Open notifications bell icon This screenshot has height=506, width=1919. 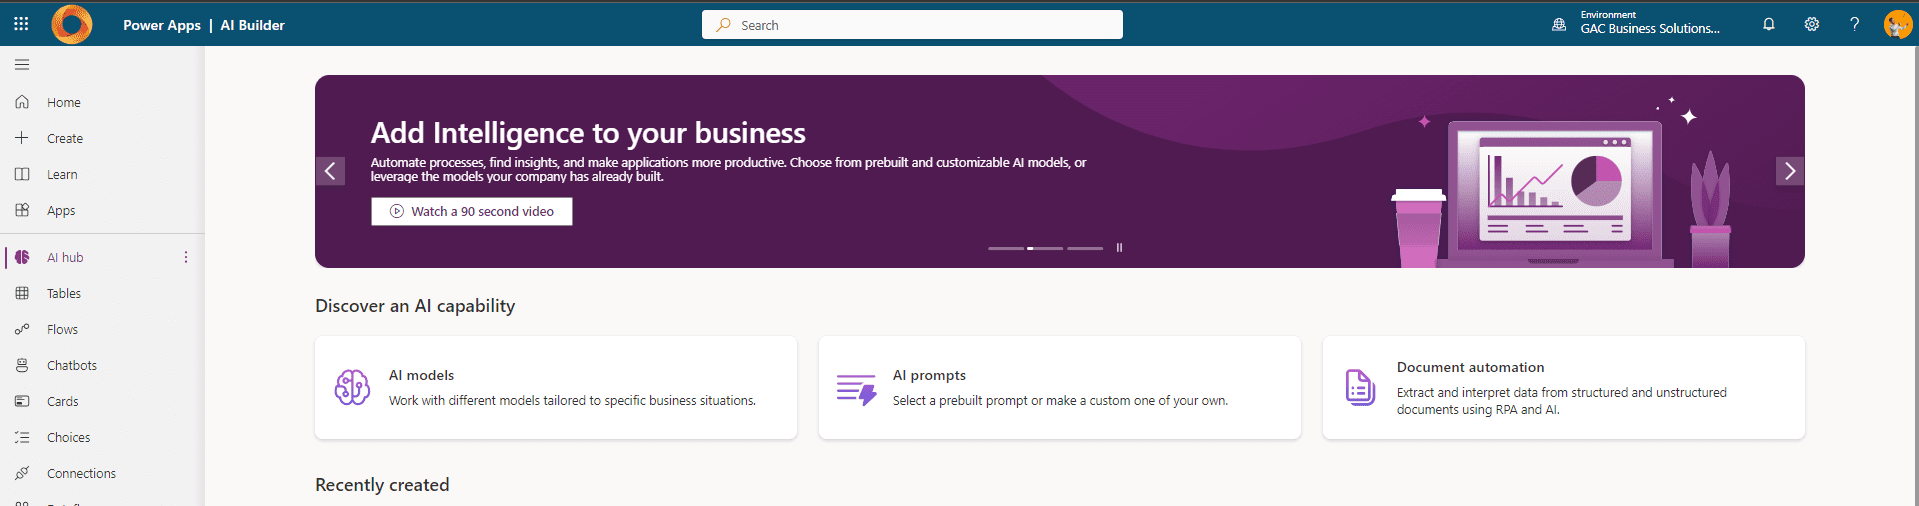point(1769,24)
